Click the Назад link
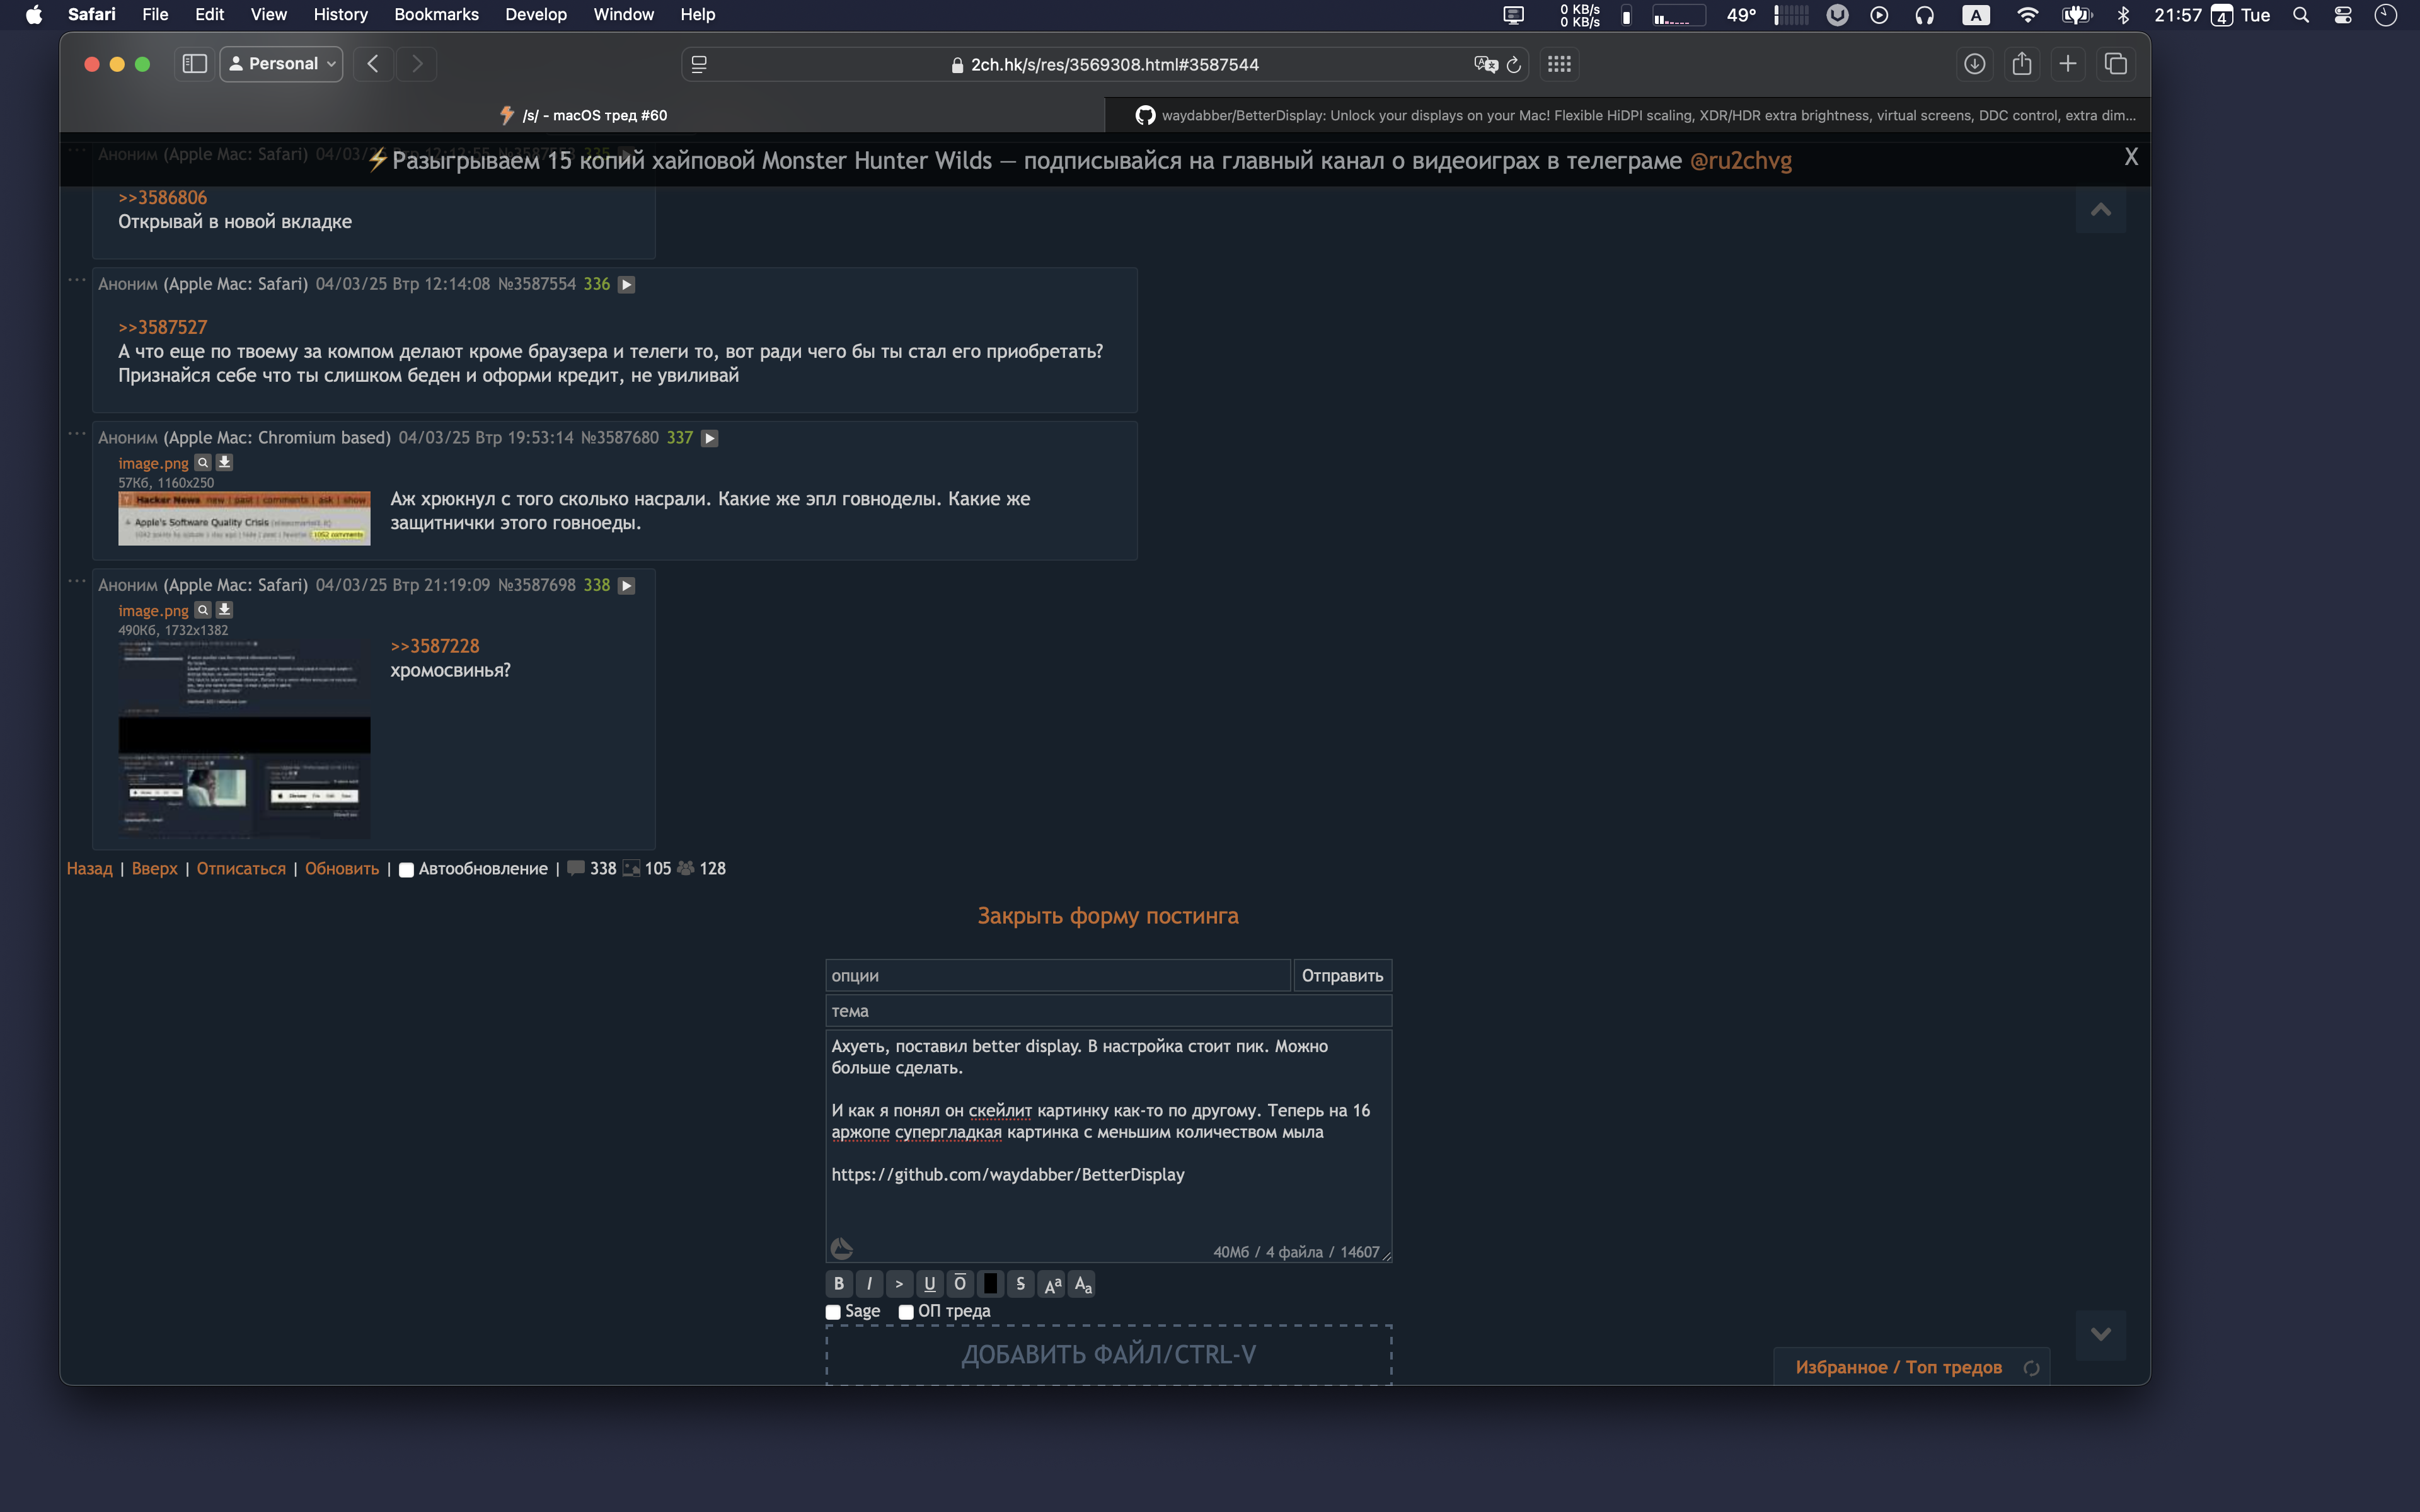Viewport: 2420px width, 1512px height. (89, 869)
